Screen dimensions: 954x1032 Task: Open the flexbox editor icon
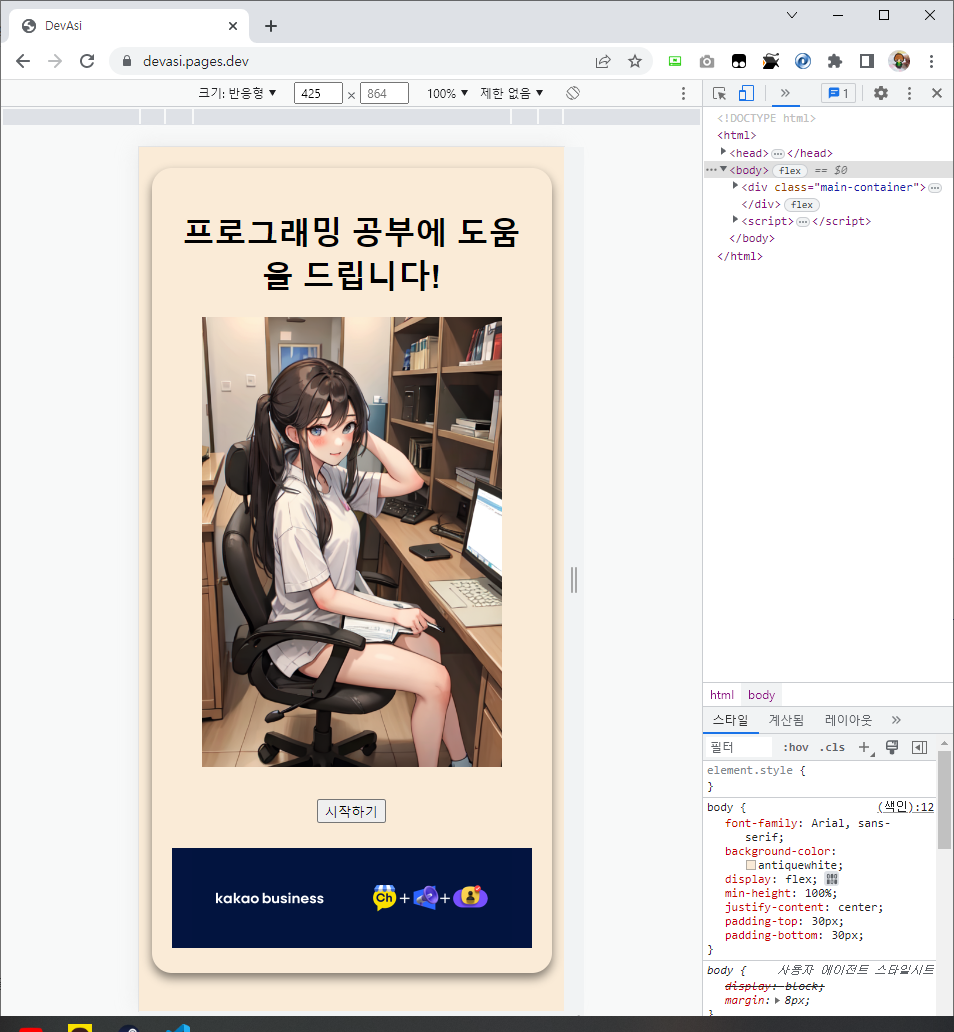pos(832,879)
